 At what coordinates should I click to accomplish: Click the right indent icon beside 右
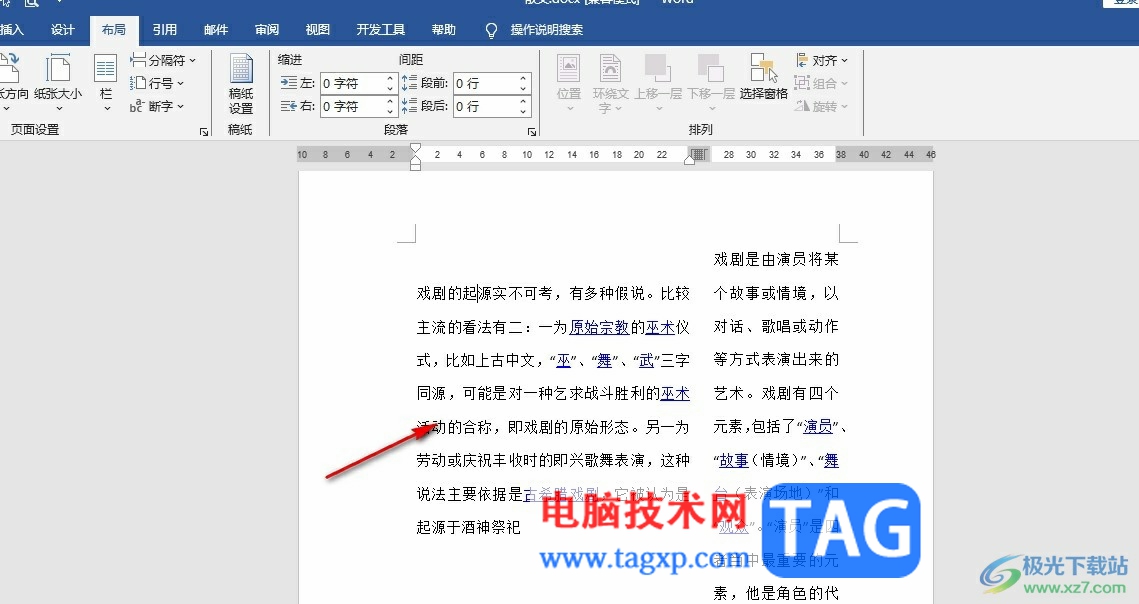click(288, 106)
